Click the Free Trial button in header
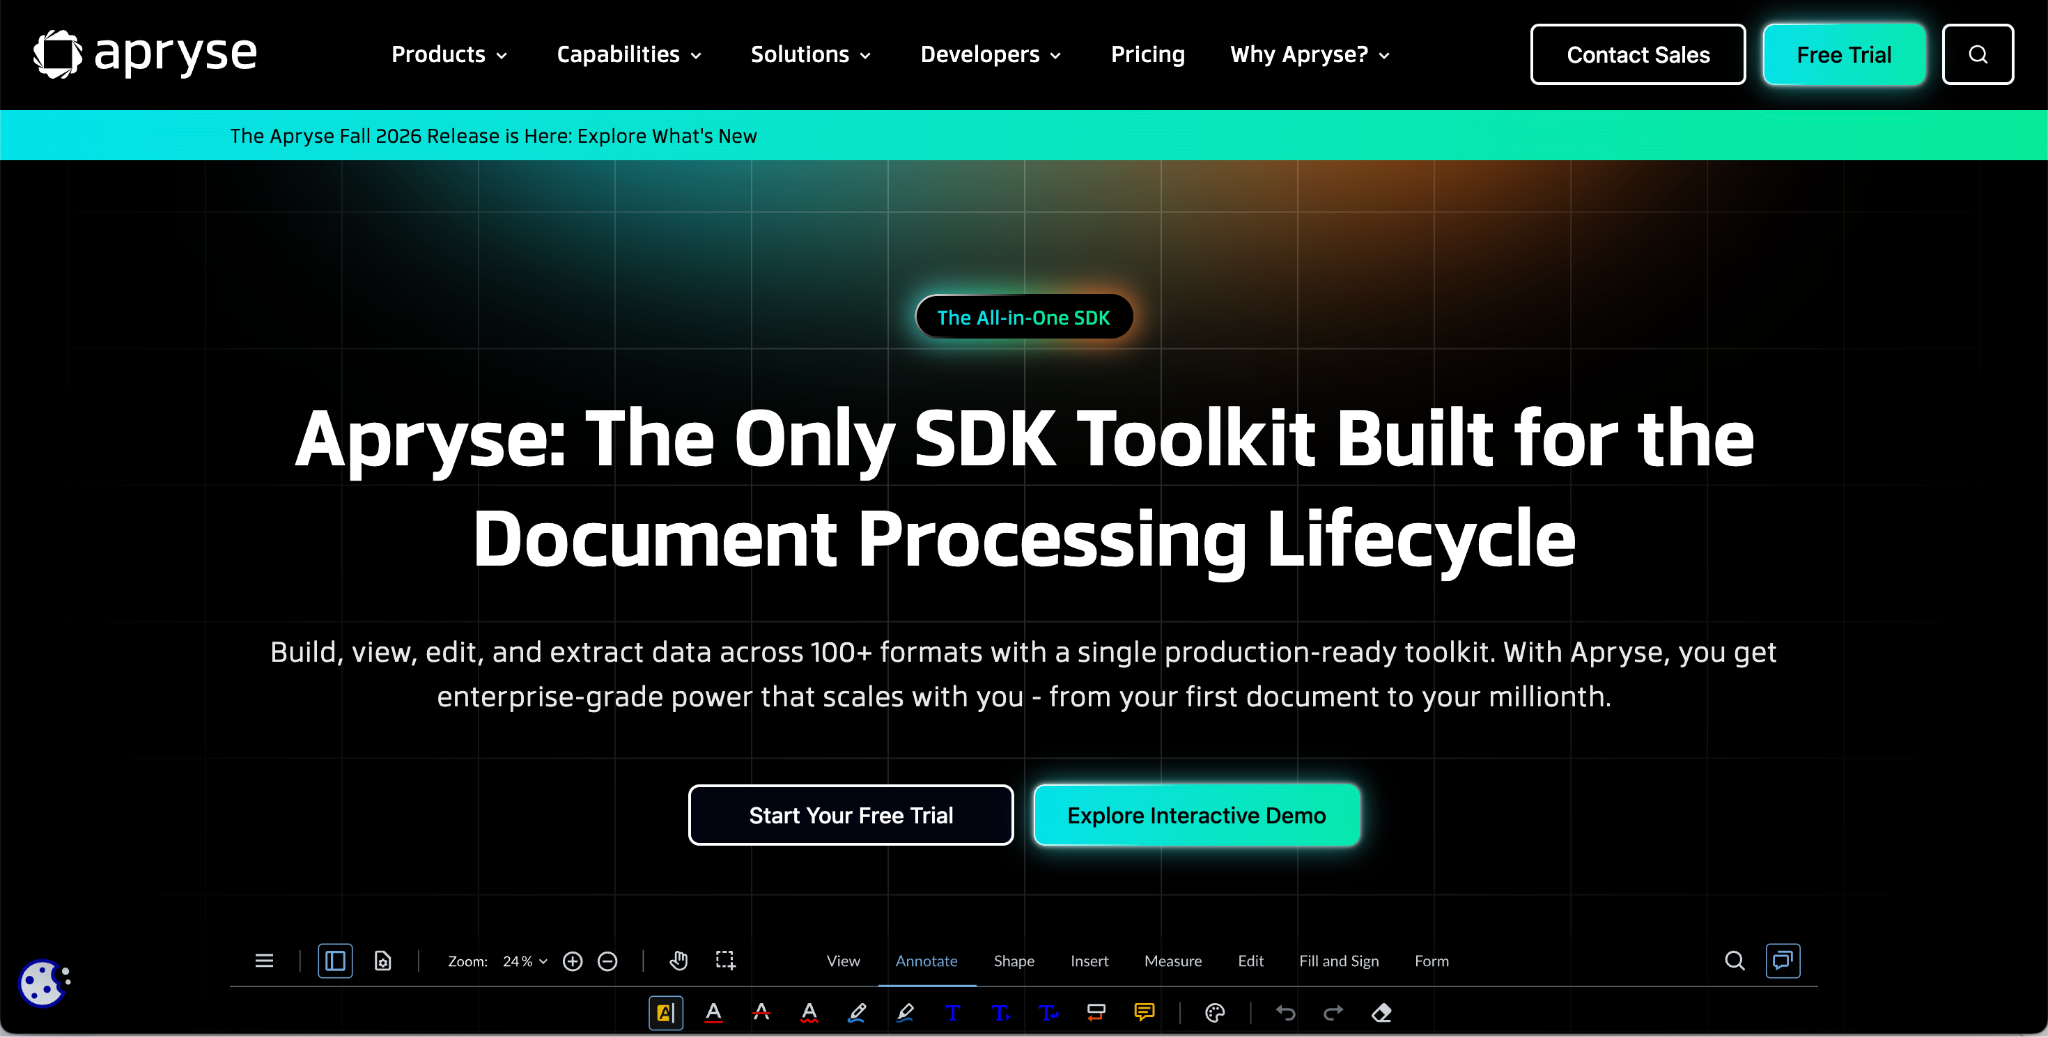Screen dimensions: 2048x1037 coord(1844,55)
